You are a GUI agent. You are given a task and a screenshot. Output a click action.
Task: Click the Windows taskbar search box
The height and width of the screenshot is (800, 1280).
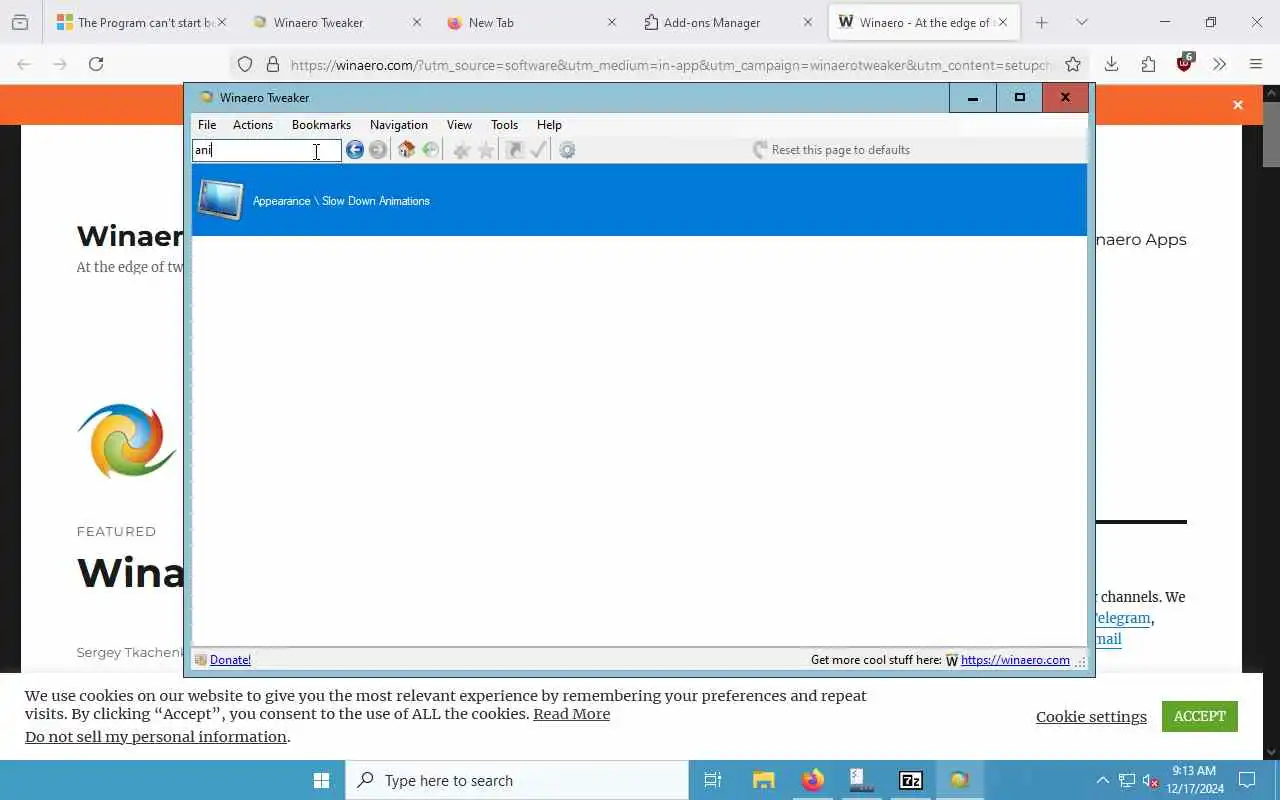[x=517, y=780]
